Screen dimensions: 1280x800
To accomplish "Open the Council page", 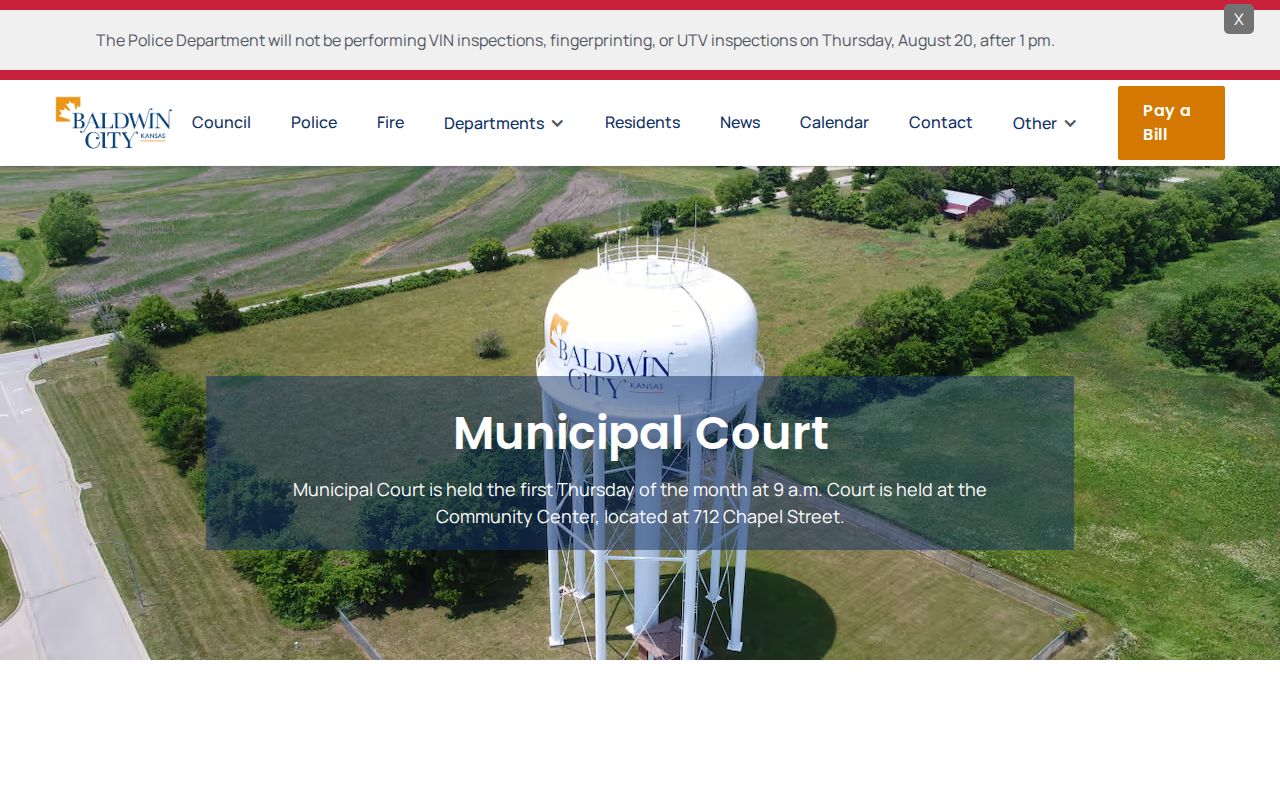I will pos(221,122).
